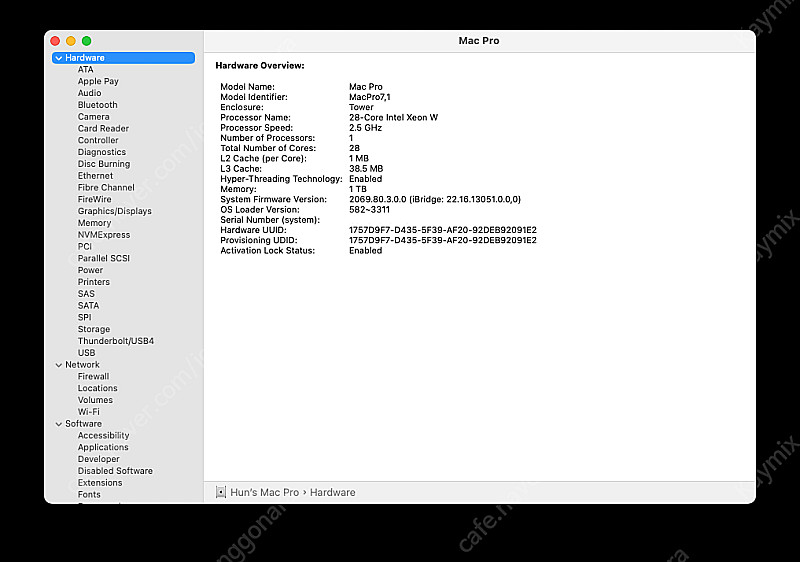Click the MacPro7,1 model identifier value
Screen dimensions: 800x562
(370, 97)
